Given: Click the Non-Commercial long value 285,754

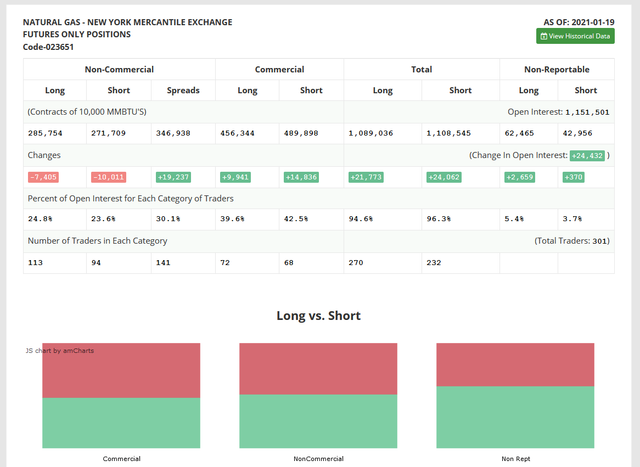Looking at the screenshot, I should click(x=45, y=133).
